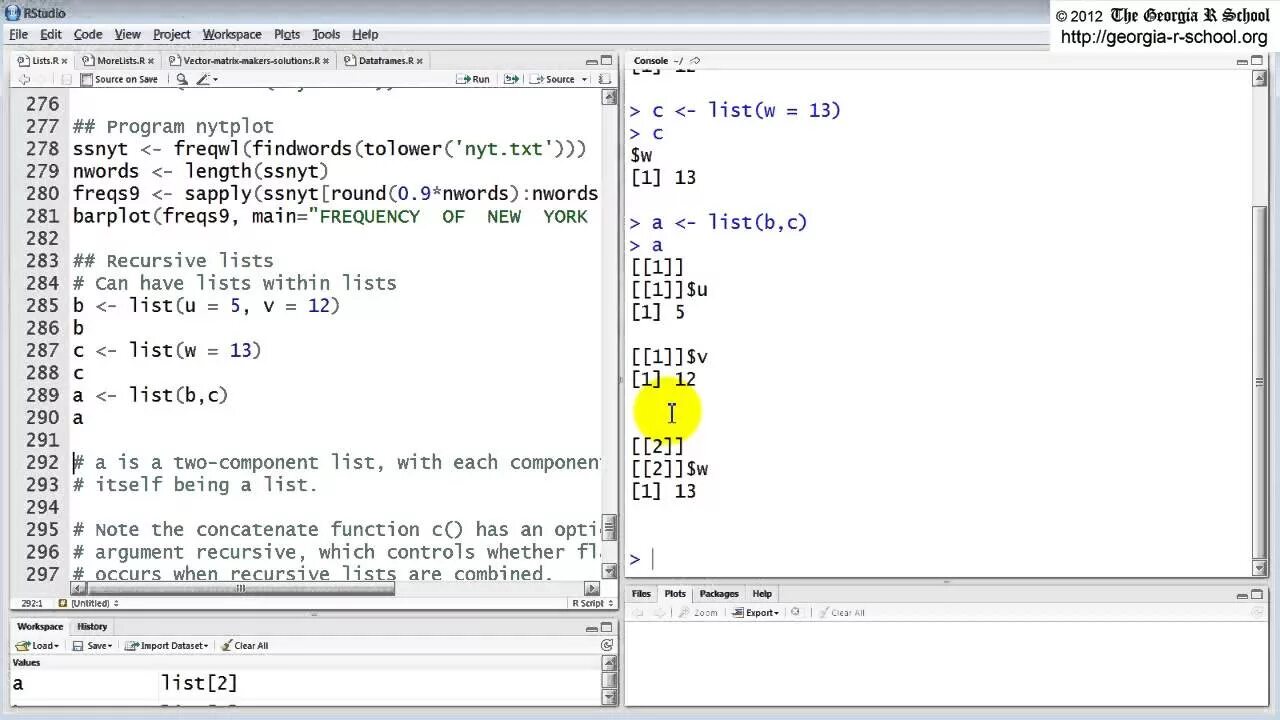Open the Load dropdown in Workspace
Image resolution: width=1280 pixels, height=720 pixels.
tap(38, 645)
